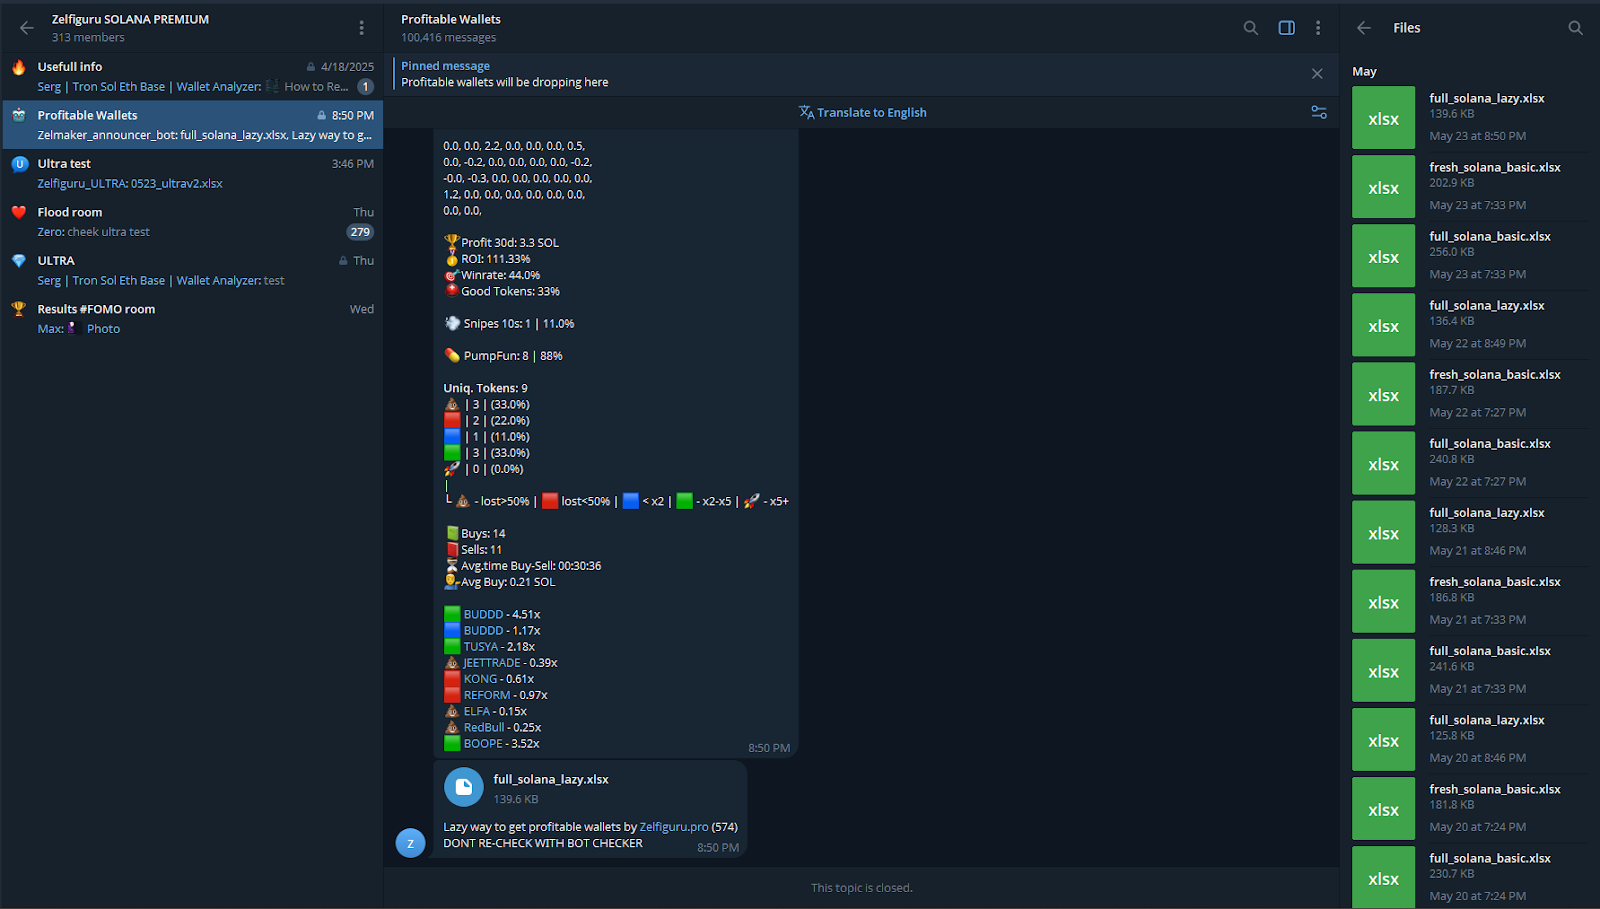Open the KONG token link

coord(480,679)
